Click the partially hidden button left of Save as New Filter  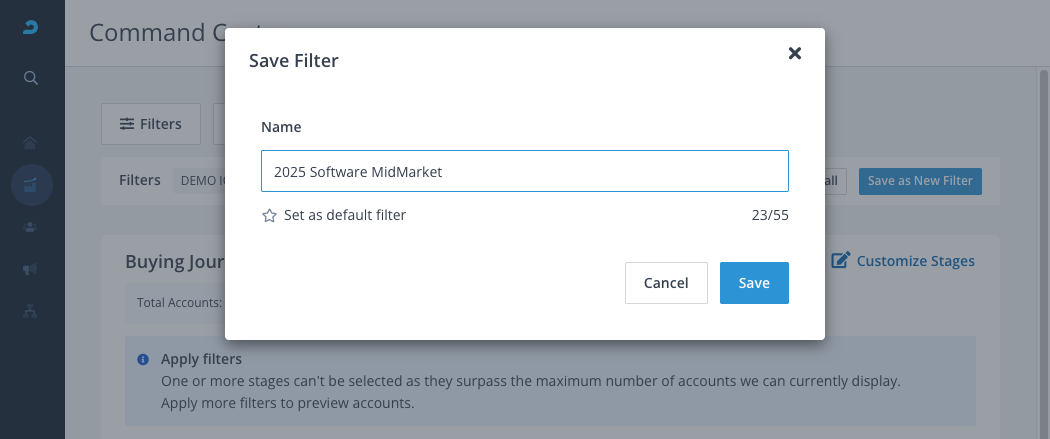pyautogui.click(x=834, y=181)
